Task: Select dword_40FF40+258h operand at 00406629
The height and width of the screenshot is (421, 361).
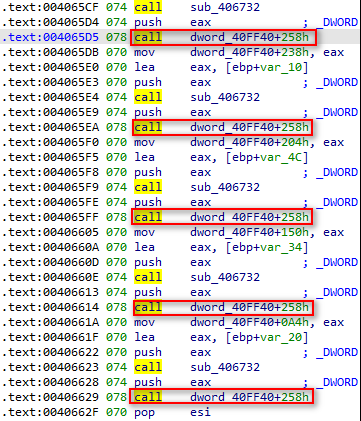Action: pyautogui.click(x=249, y=397)
